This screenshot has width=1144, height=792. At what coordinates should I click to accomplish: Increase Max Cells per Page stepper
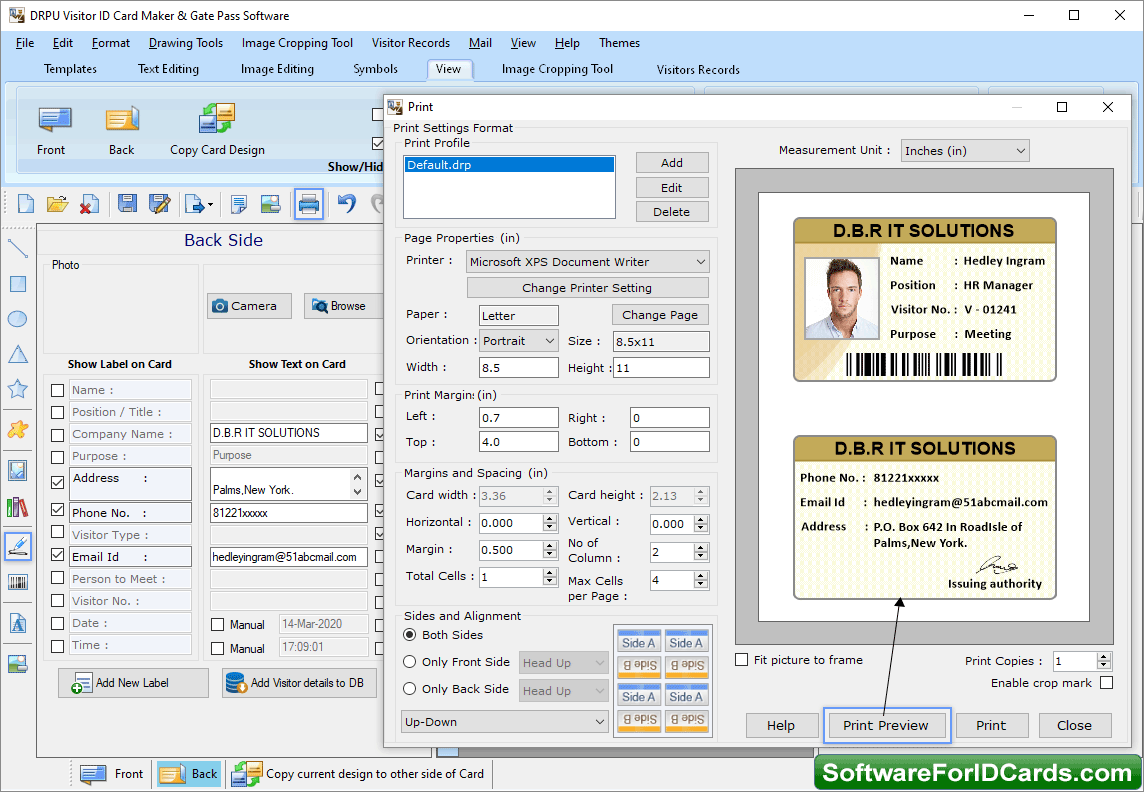[x=701, y=575]
